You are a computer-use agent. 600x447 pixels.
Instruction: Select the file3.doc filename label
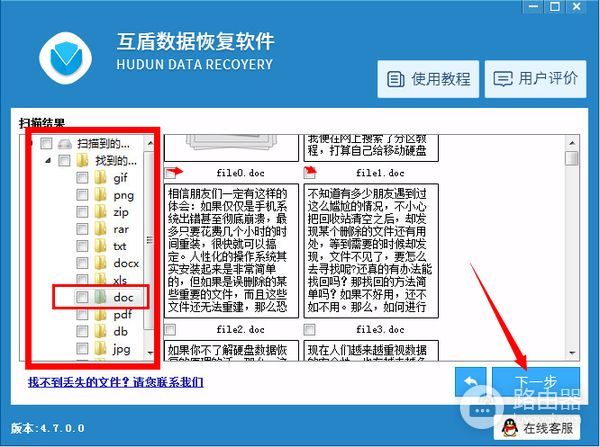tap(380, 330)
